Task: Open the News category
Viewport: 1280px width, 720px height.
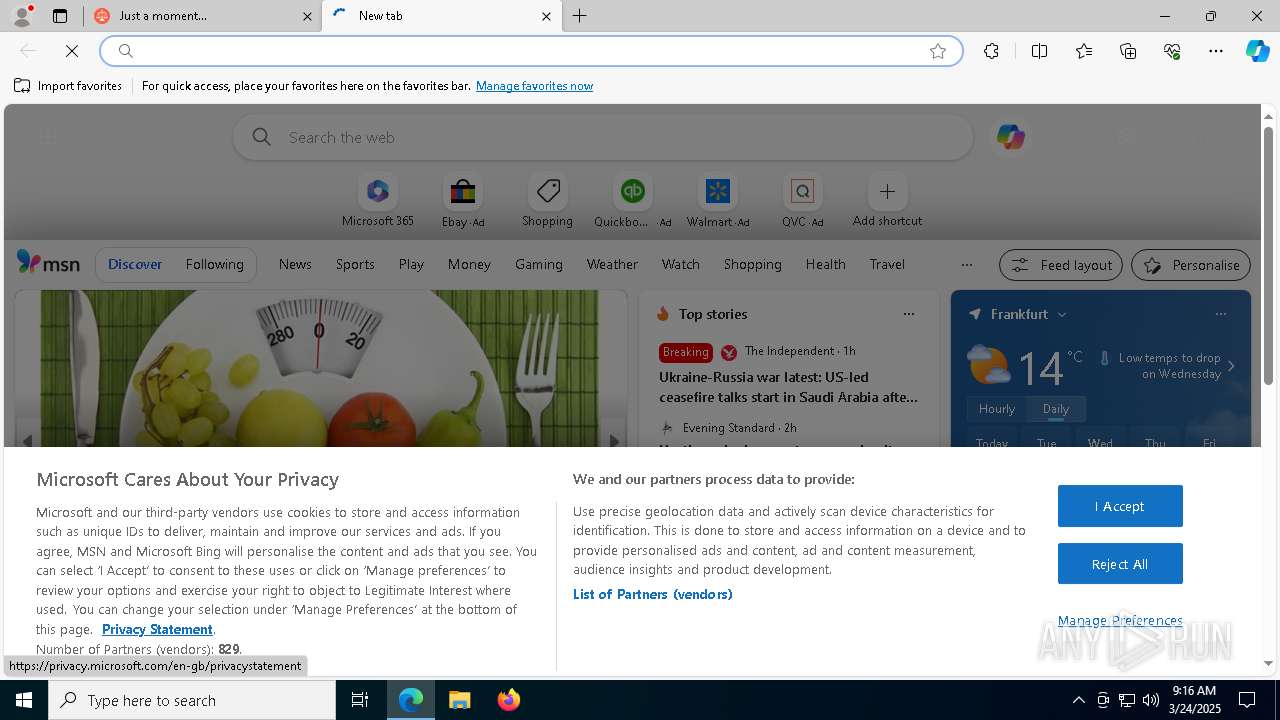Action: (x=295, y=264)
